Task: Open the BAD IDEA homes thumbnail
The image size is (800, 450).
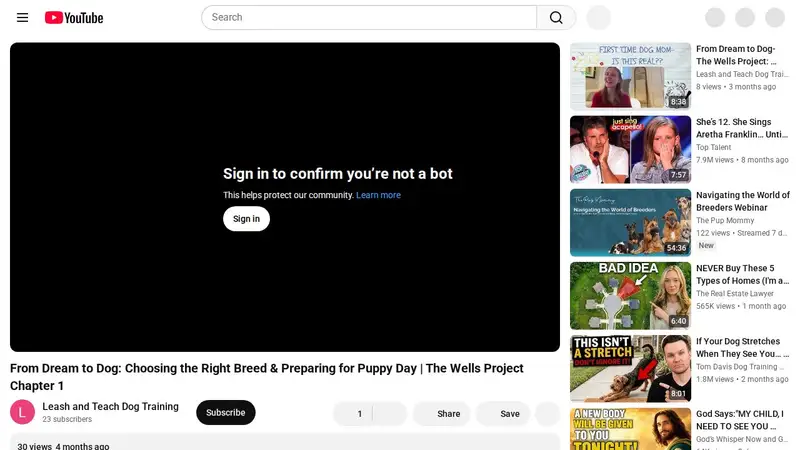Action: pos(630,295)
